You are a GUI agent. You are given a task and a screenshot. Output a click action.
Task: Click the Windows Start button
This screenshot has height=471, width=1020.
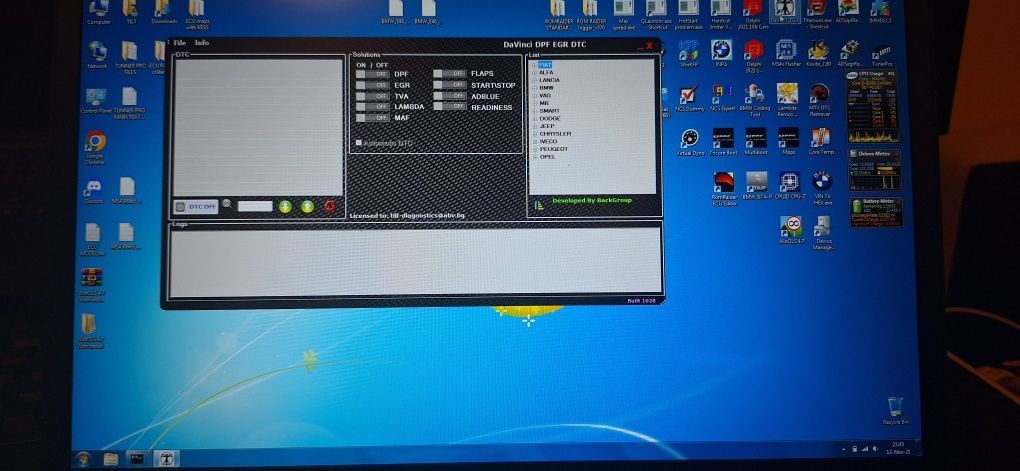point(83,459)
